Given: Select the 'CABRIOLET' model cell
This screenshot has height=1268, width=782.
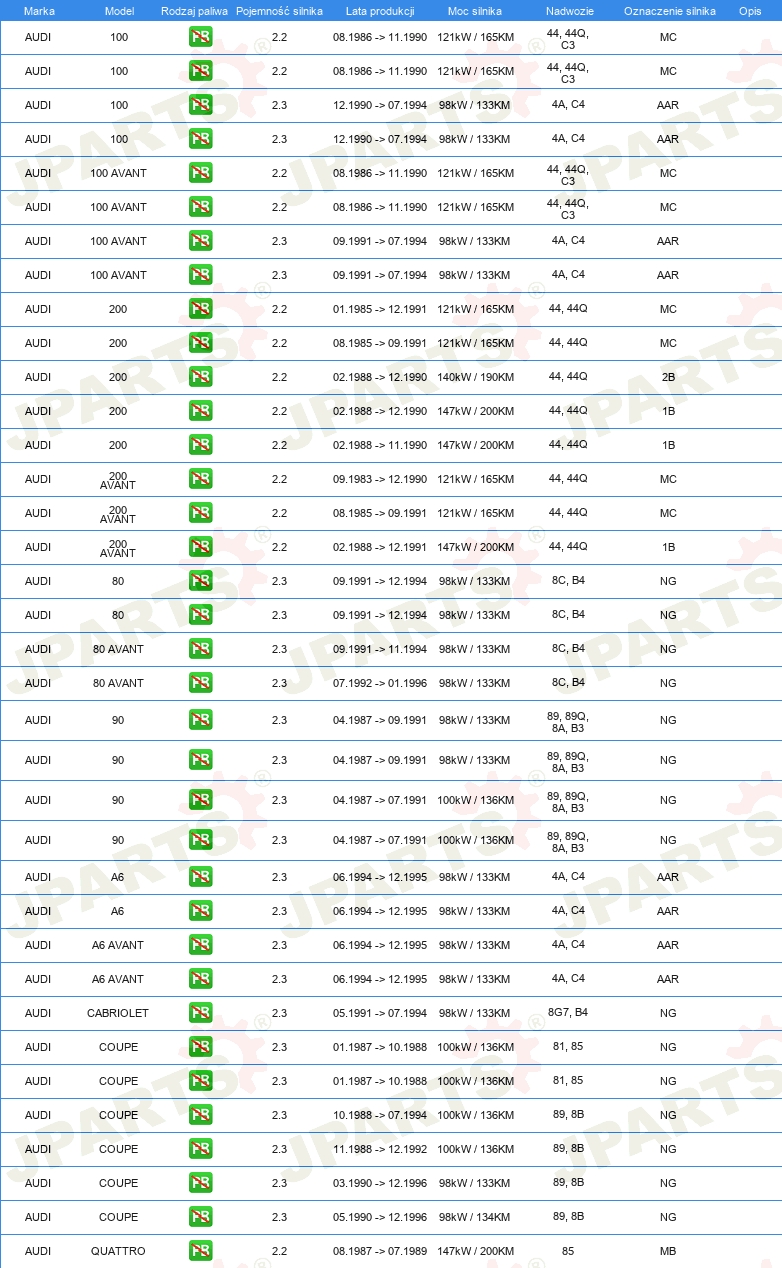Looking at the screenshot, I should click(x=118, y=1013).
